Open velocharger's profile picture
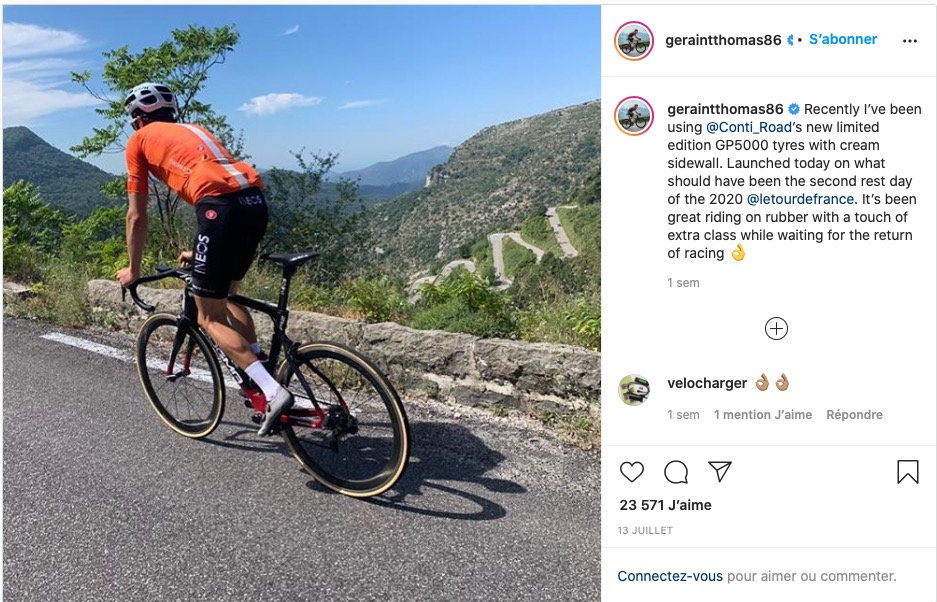 634,390
